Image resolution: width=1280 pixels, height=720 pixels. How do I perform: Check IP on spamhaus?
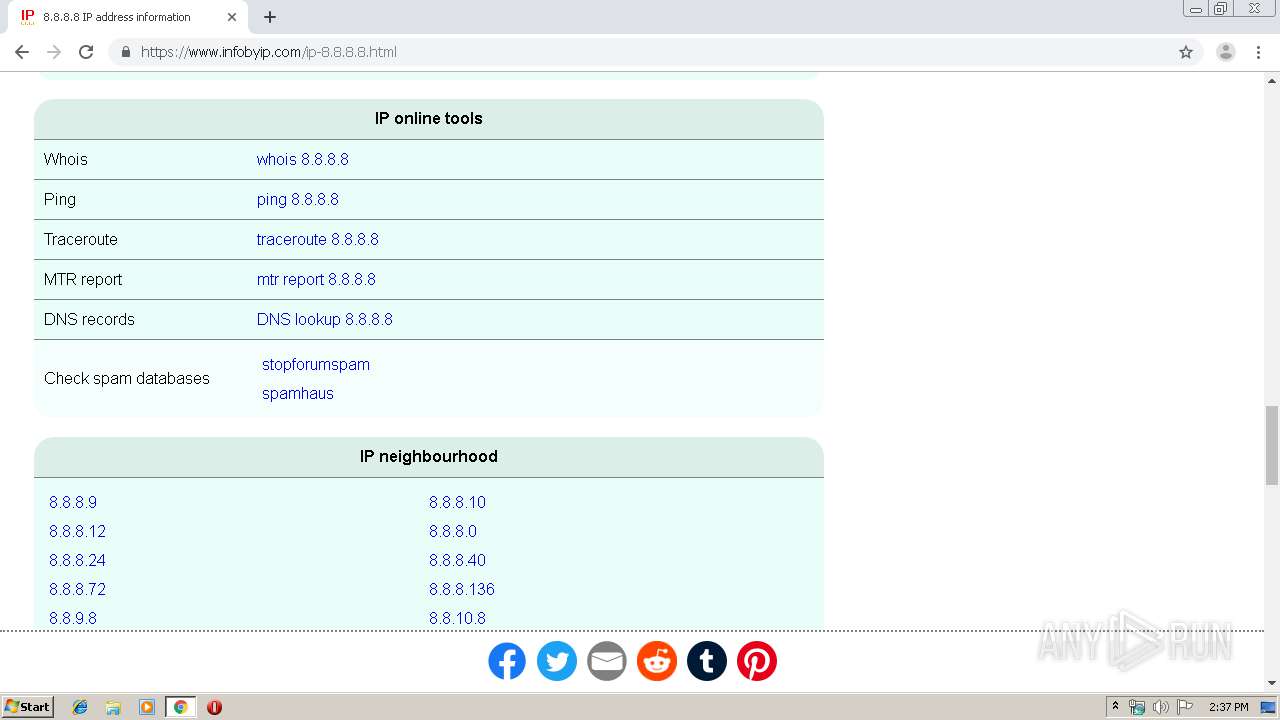tap(298, 393)
